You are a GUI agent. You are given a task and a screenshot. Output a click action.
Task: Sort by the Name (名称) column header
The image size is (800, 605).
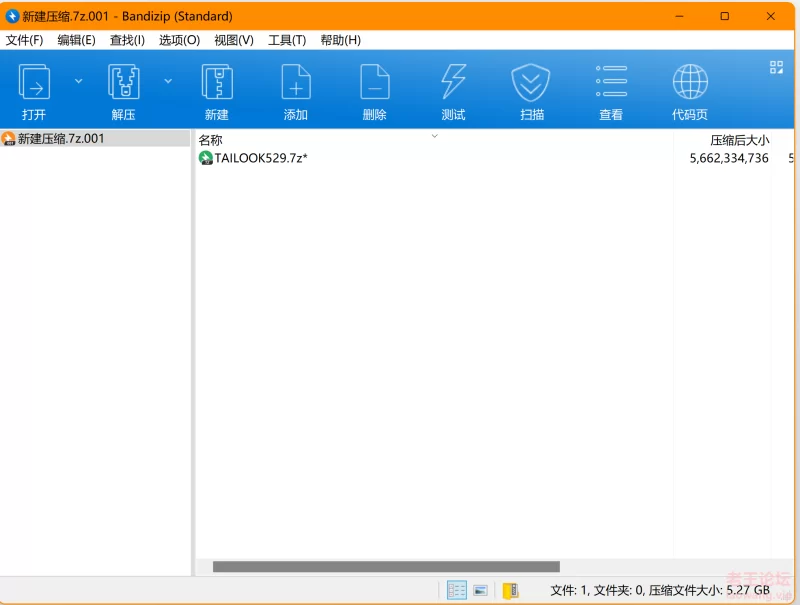(210, 140)
